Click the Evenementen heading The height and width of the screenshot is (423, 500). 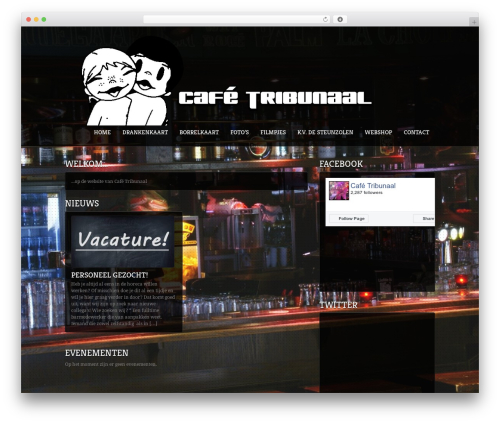tap(97, 353)
